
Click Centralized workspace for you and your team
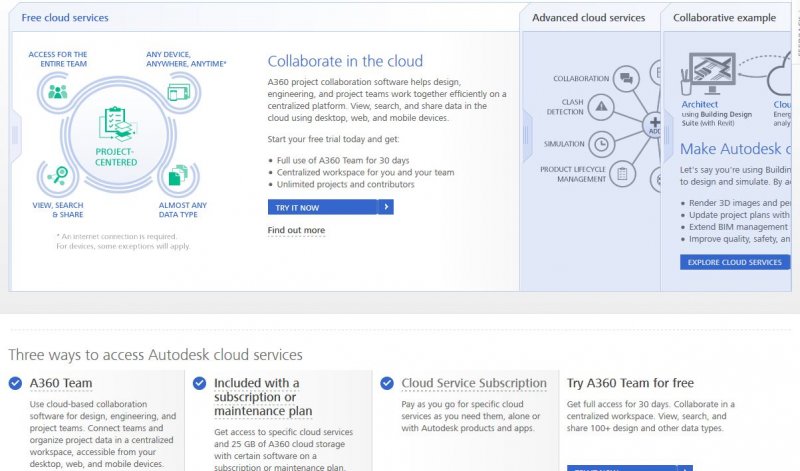365,172
